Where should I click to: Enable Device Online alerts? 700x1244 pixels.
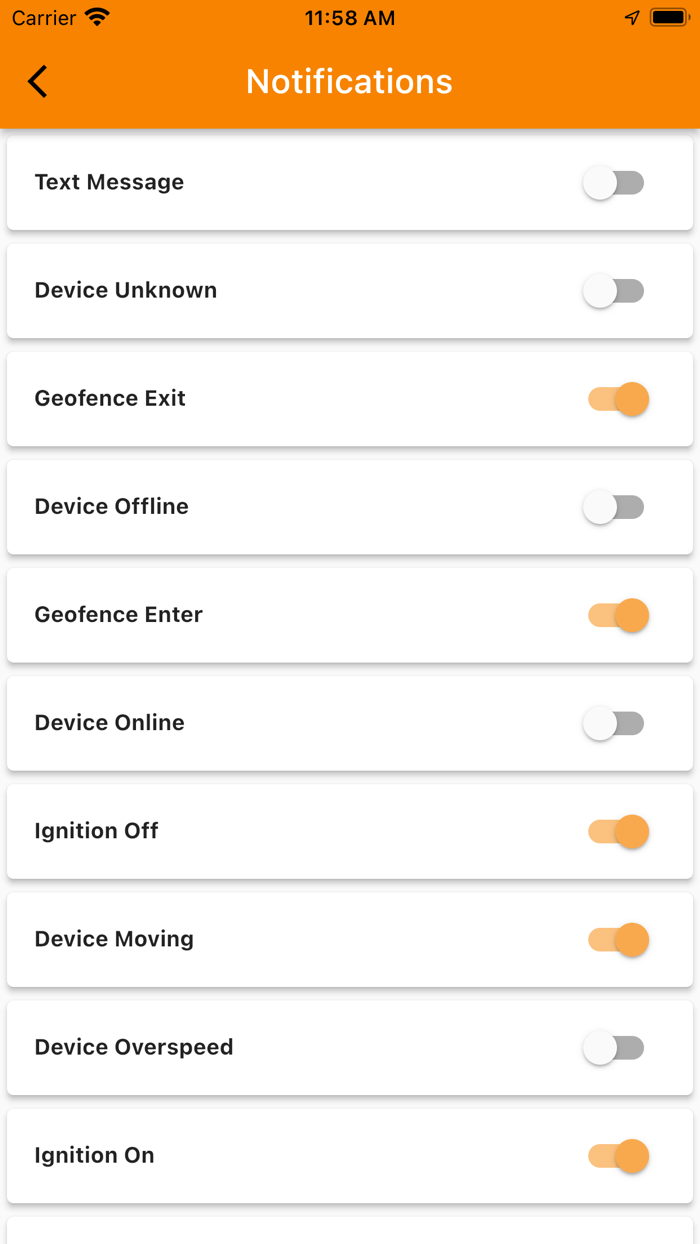tap(614, 723)
